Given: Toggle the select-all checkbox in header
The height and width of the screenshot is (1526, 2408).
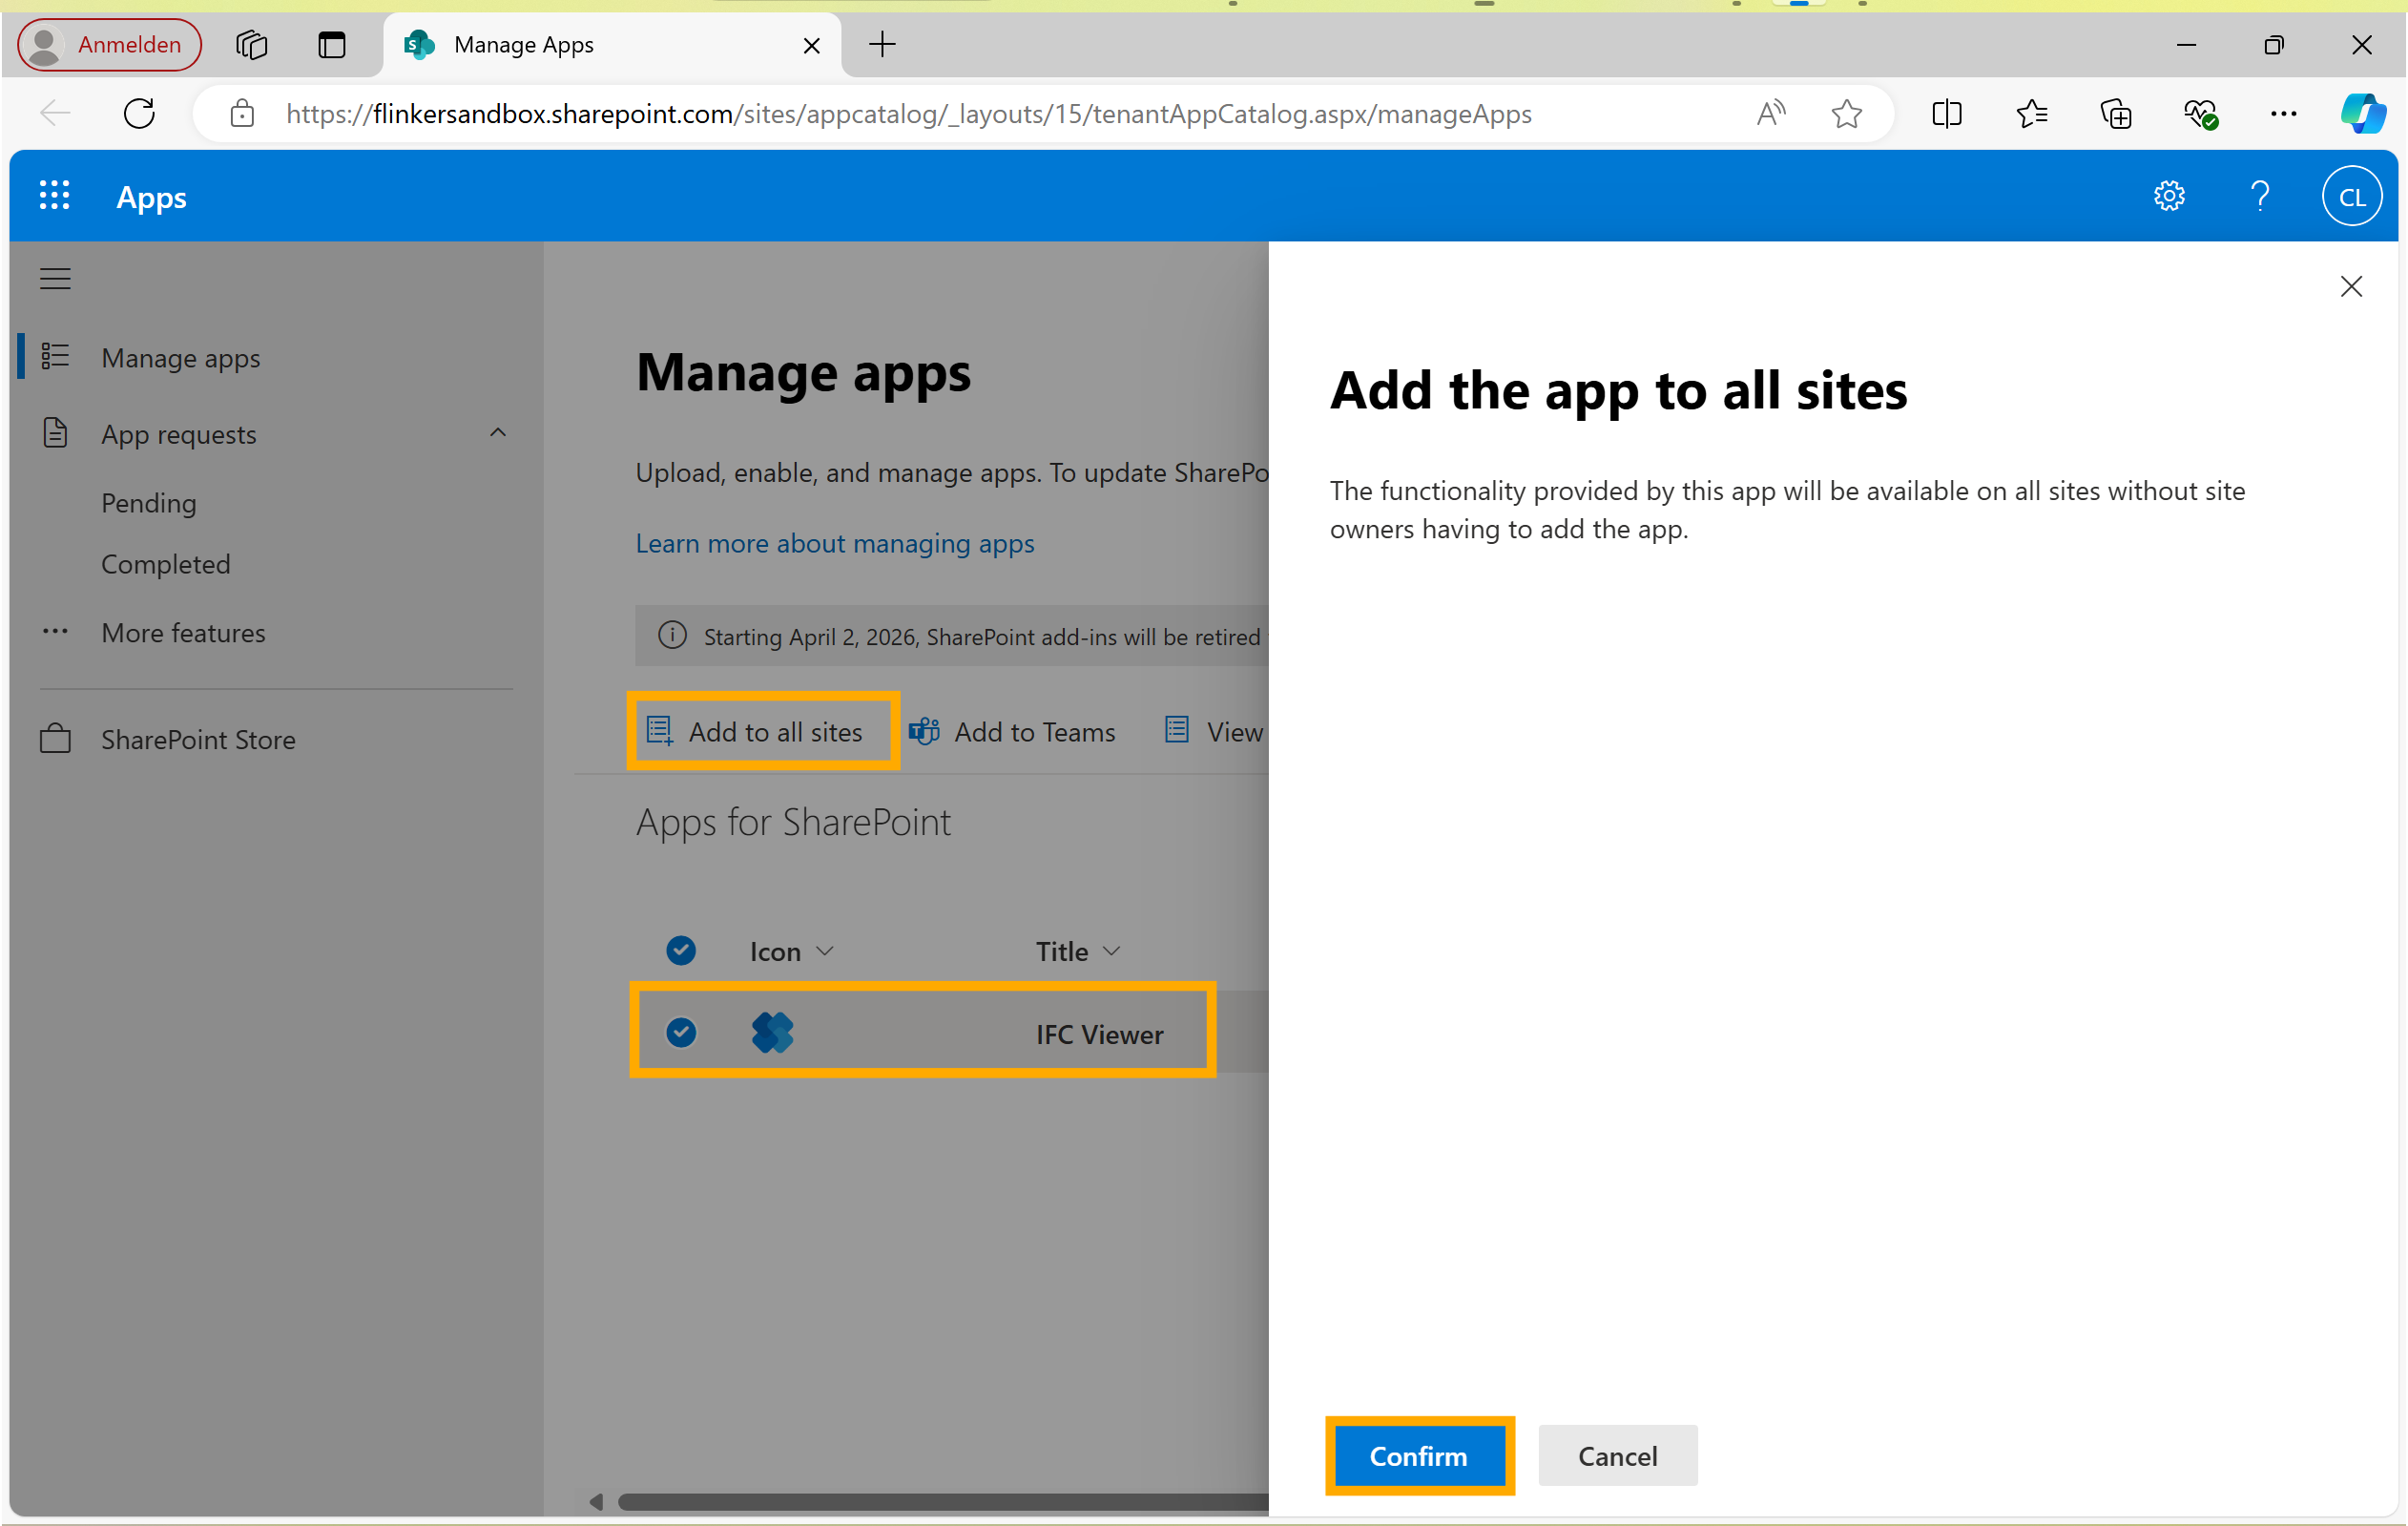Looking at the screenshot, I should click(x=681, y=950).
